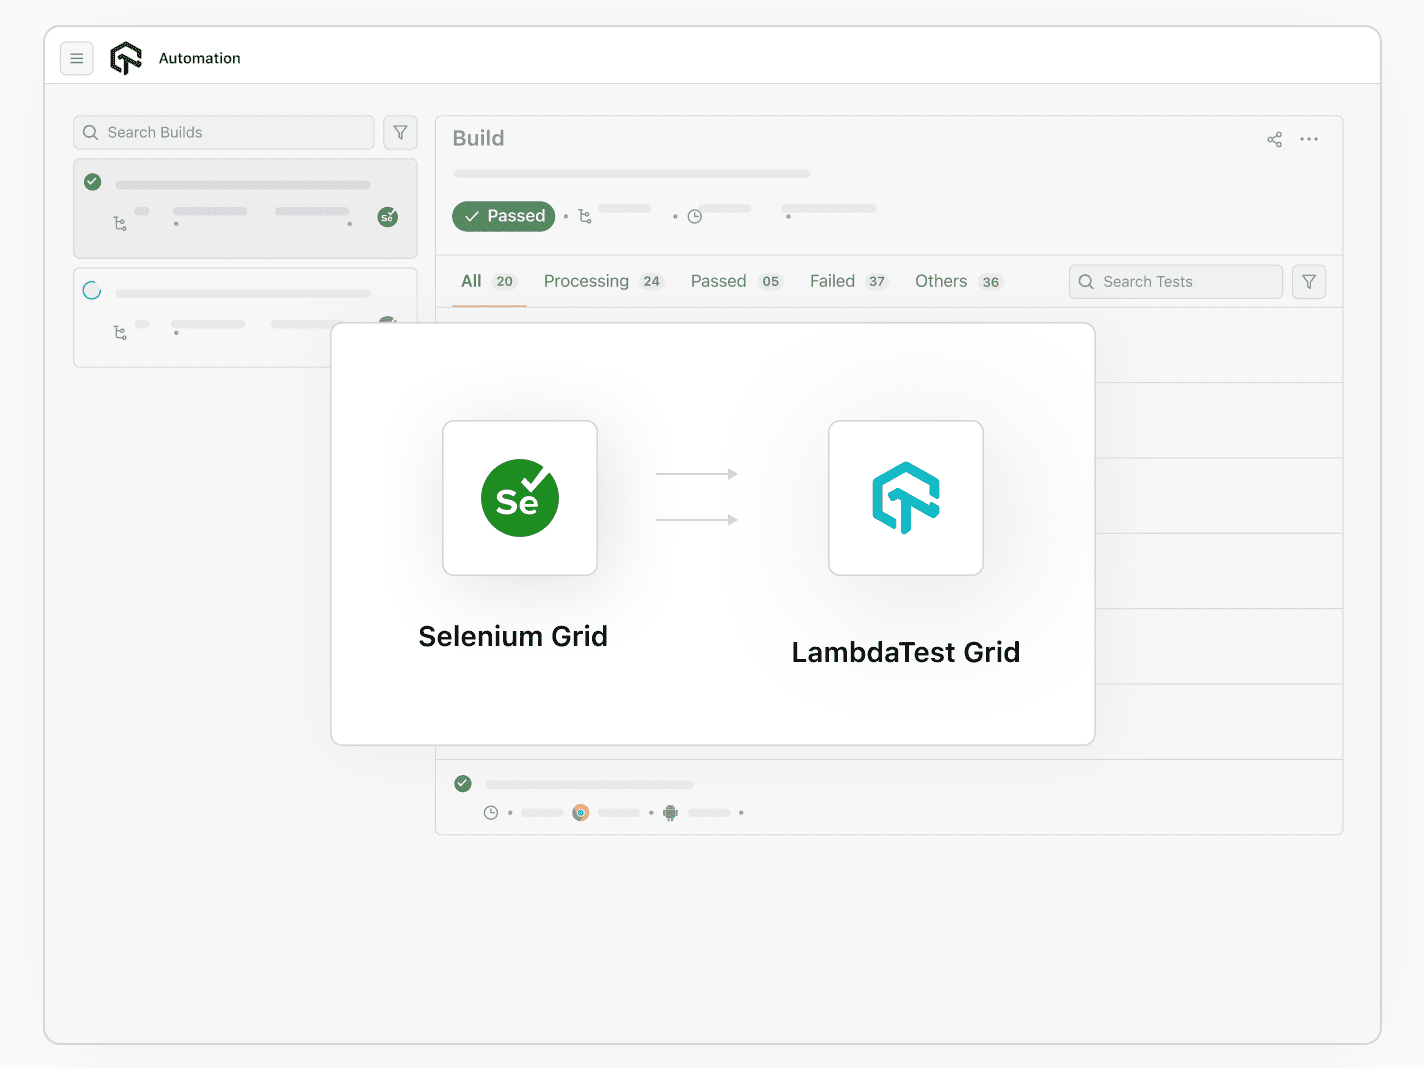Open the hamburger navigation menu
The height and width of the screenshot is (1068, 1424).
pos(77,58)
